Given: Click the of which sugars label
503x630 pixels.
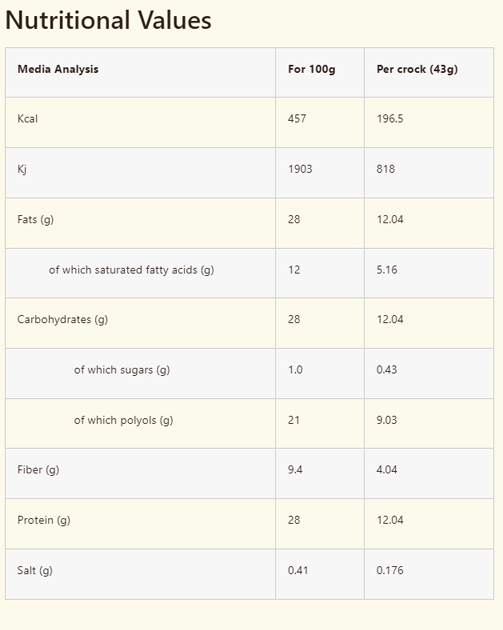Looking at the screenshot, I should point(122,370).
